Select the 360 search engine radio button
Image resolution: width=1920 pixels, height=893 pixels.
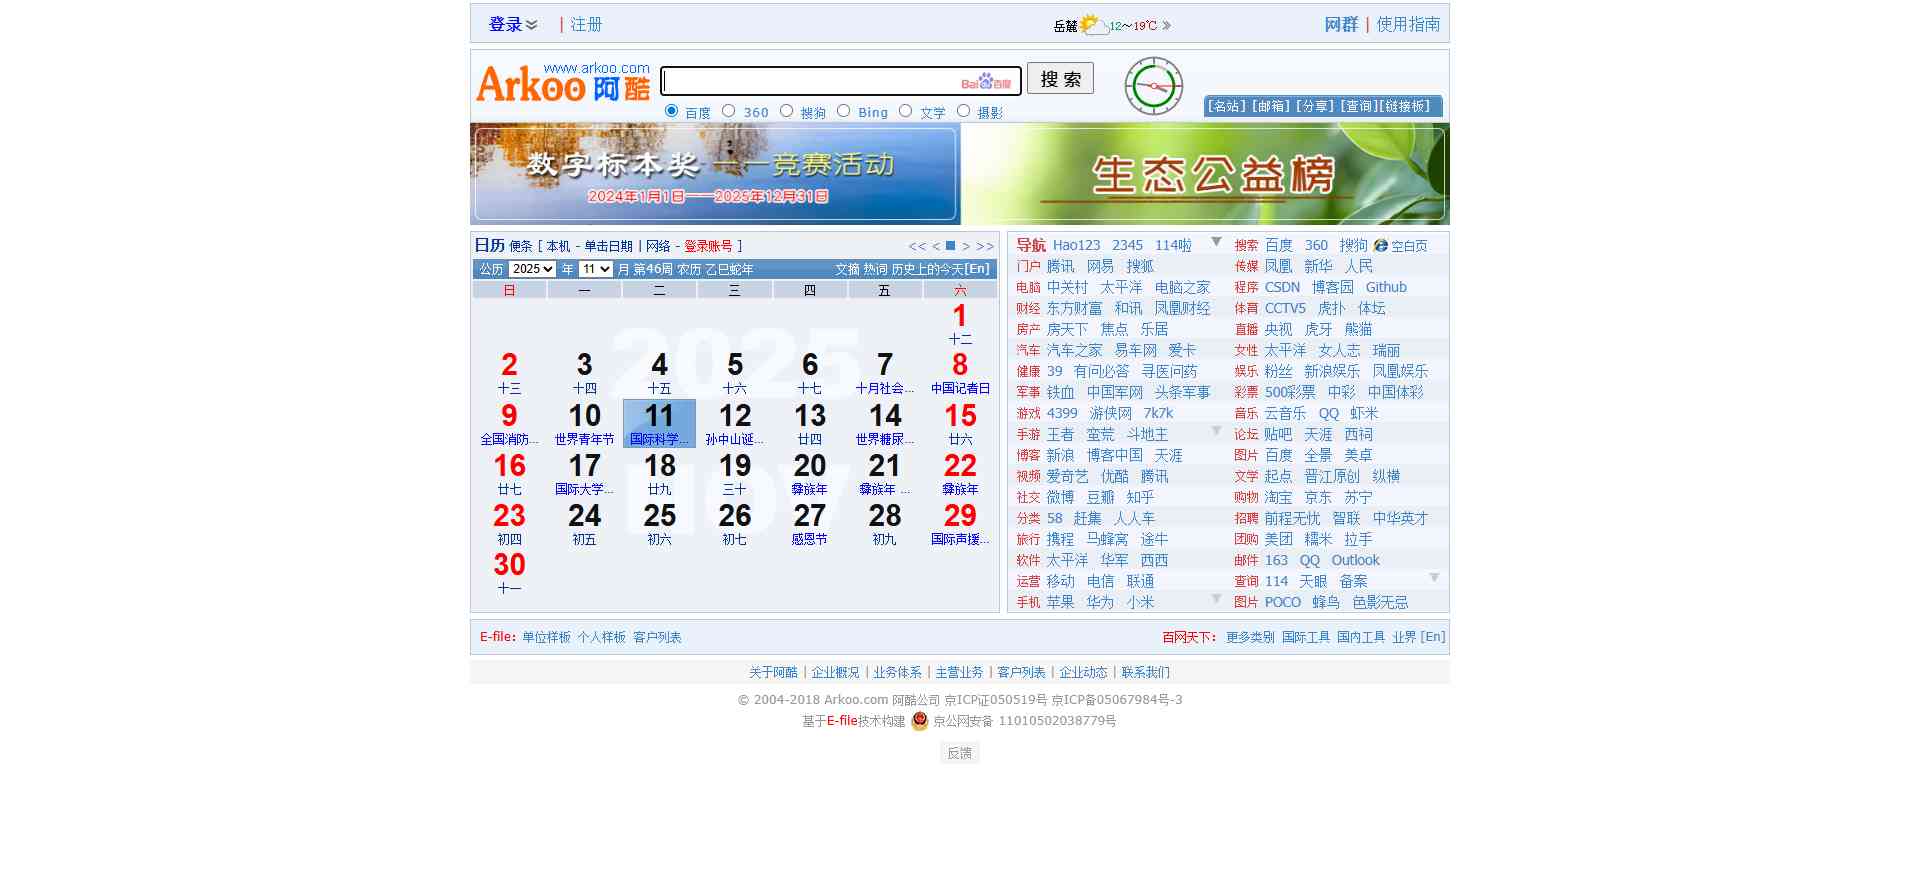(729, 111)
